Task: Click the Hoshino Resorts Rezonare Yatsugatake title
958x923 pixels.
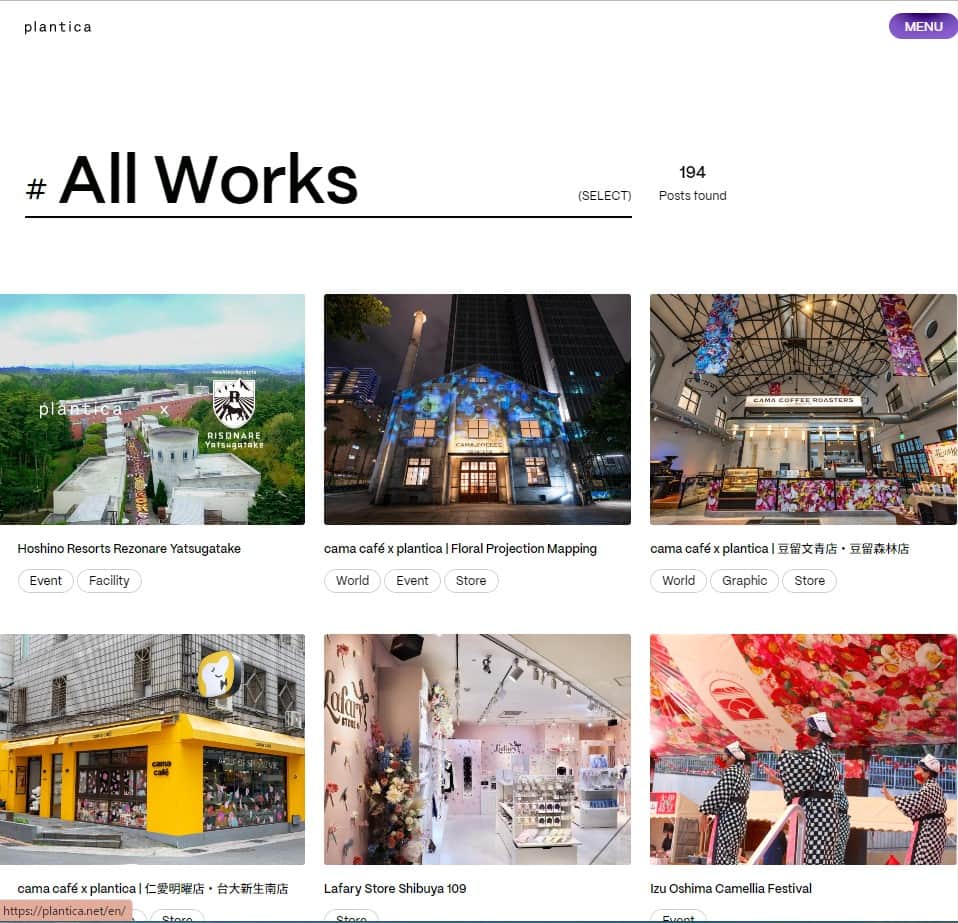Action: coord(129,549)
